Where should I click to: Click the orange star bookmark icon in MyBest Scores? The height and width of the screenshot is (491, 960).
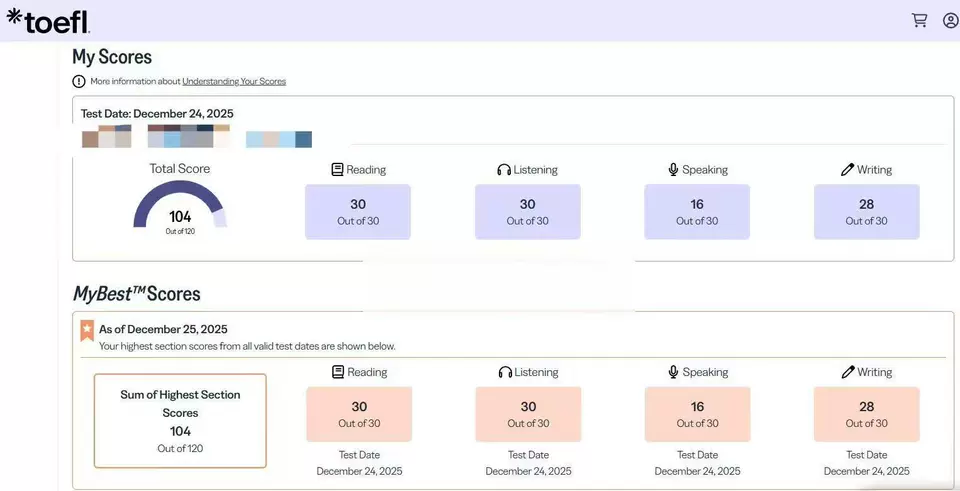click(87, 330)
